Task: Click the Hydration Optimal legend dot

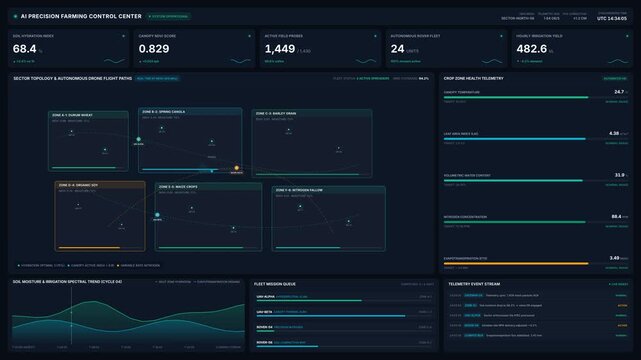Action: pyautogui.click(x=19, y=266)
